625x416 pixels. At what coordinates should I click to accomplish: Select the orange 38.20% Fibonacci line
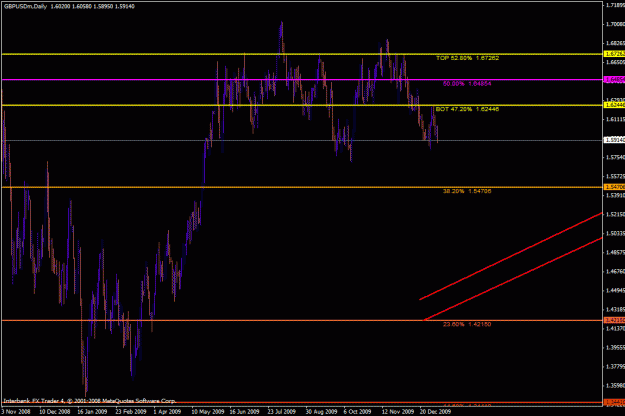pyautogui.click(x=301, y=187)
